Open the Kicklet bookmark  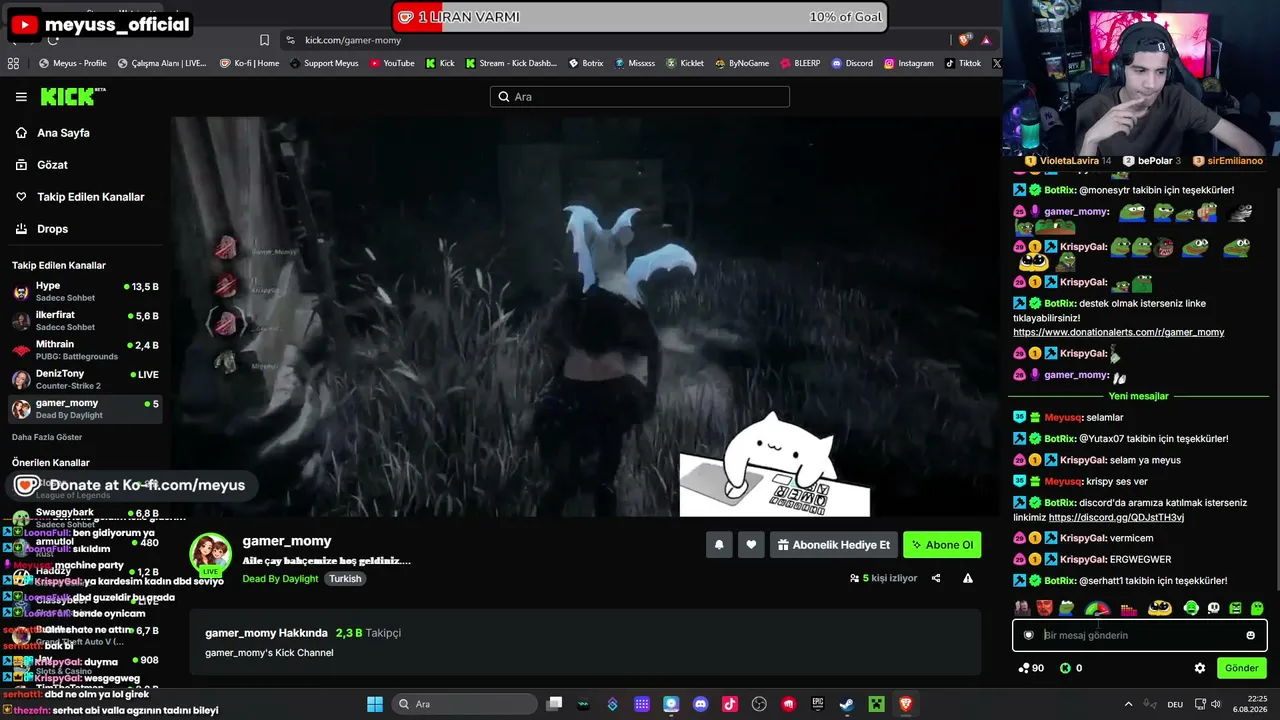coord(685,63)
